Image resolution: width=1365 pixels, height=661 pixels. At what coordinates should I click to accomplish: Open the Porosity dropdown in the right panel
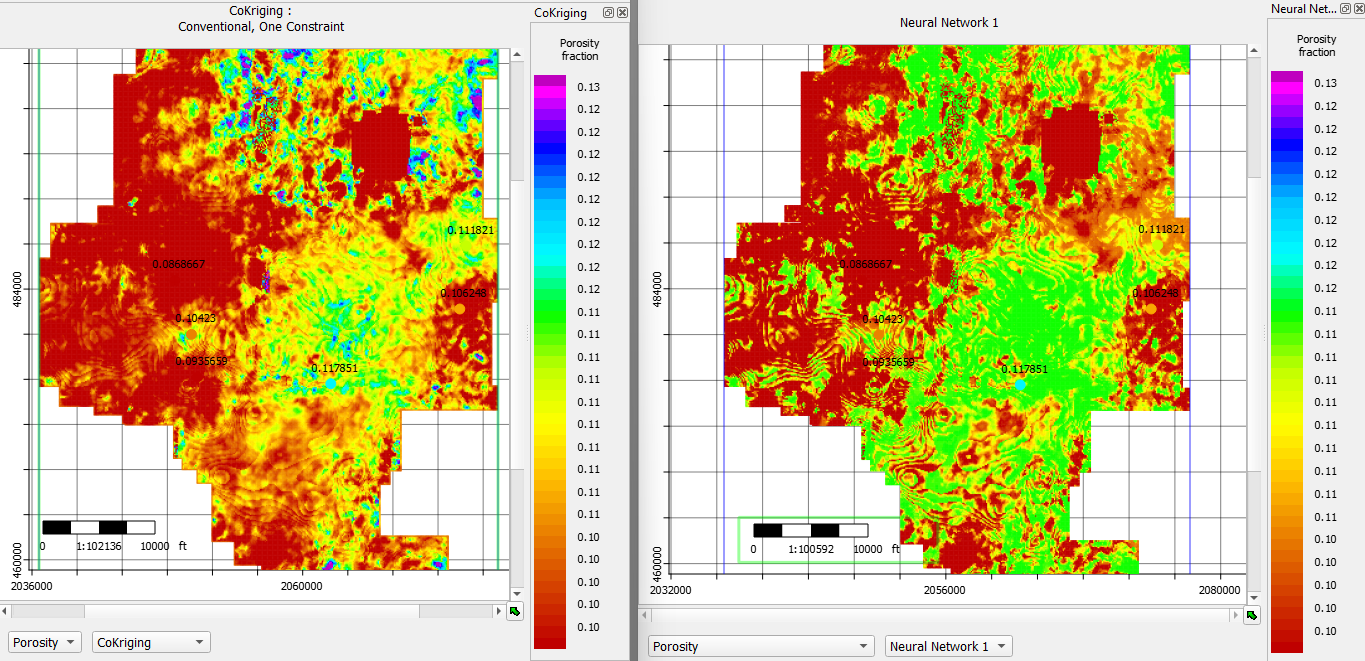760,646
